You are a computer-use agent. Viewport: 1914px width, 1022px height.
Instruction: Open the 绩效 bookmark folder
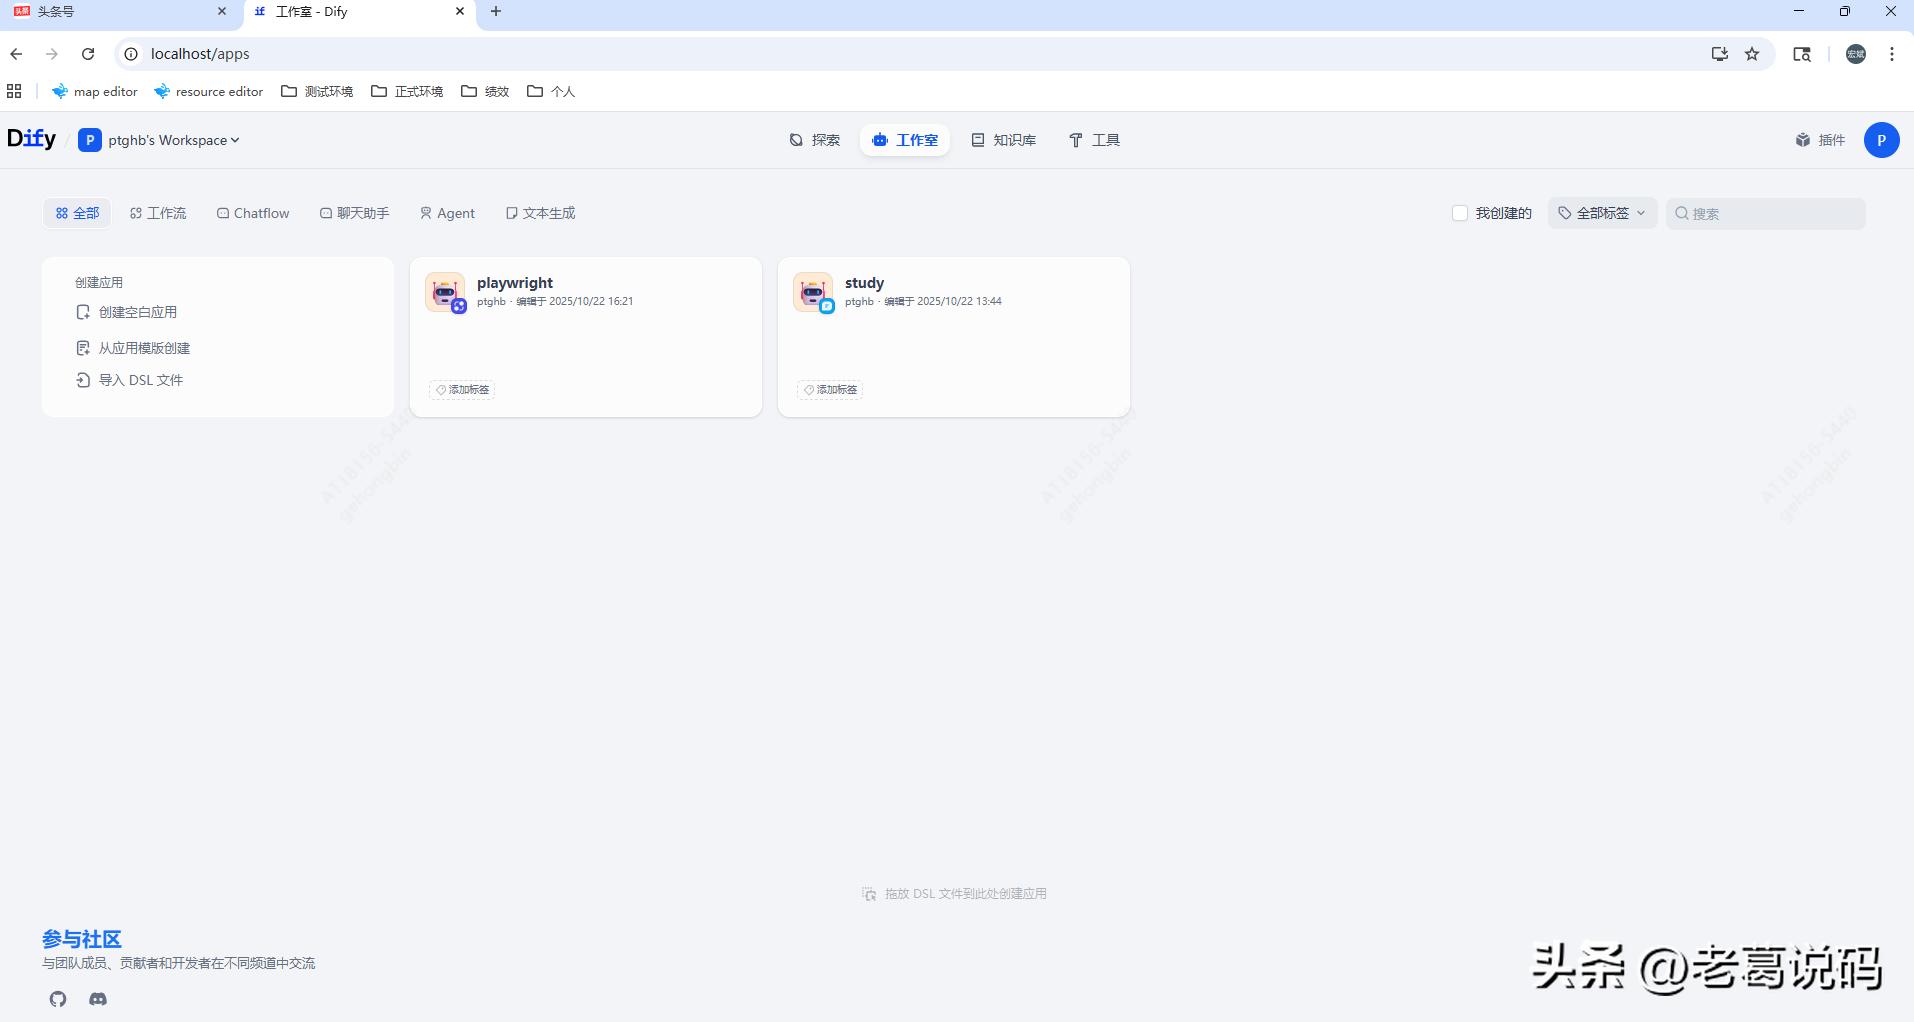(x=485, y=91)
